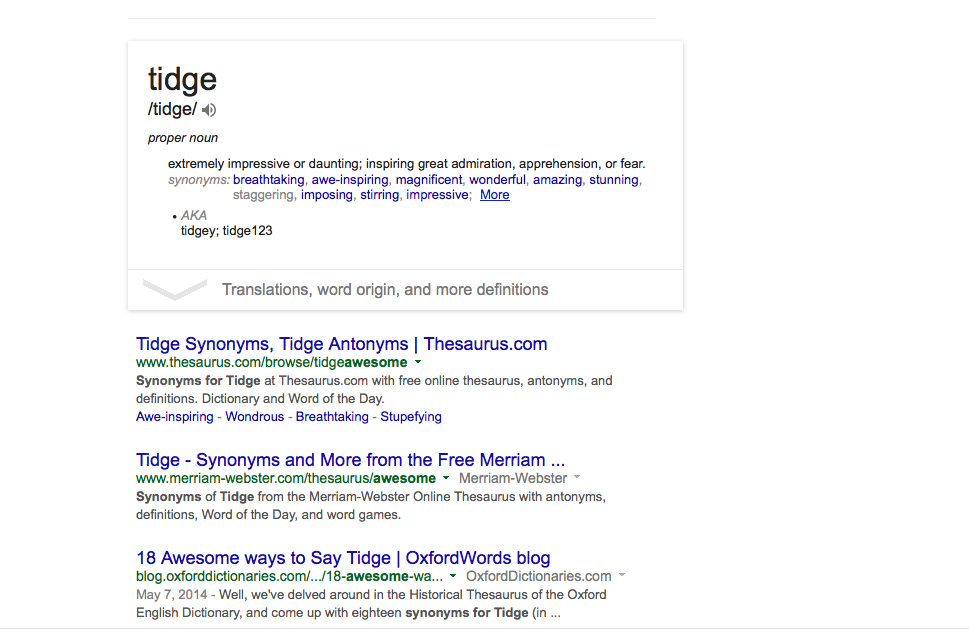
Task: Click the Stupefying sitelink
Action: tap(410, 416)
